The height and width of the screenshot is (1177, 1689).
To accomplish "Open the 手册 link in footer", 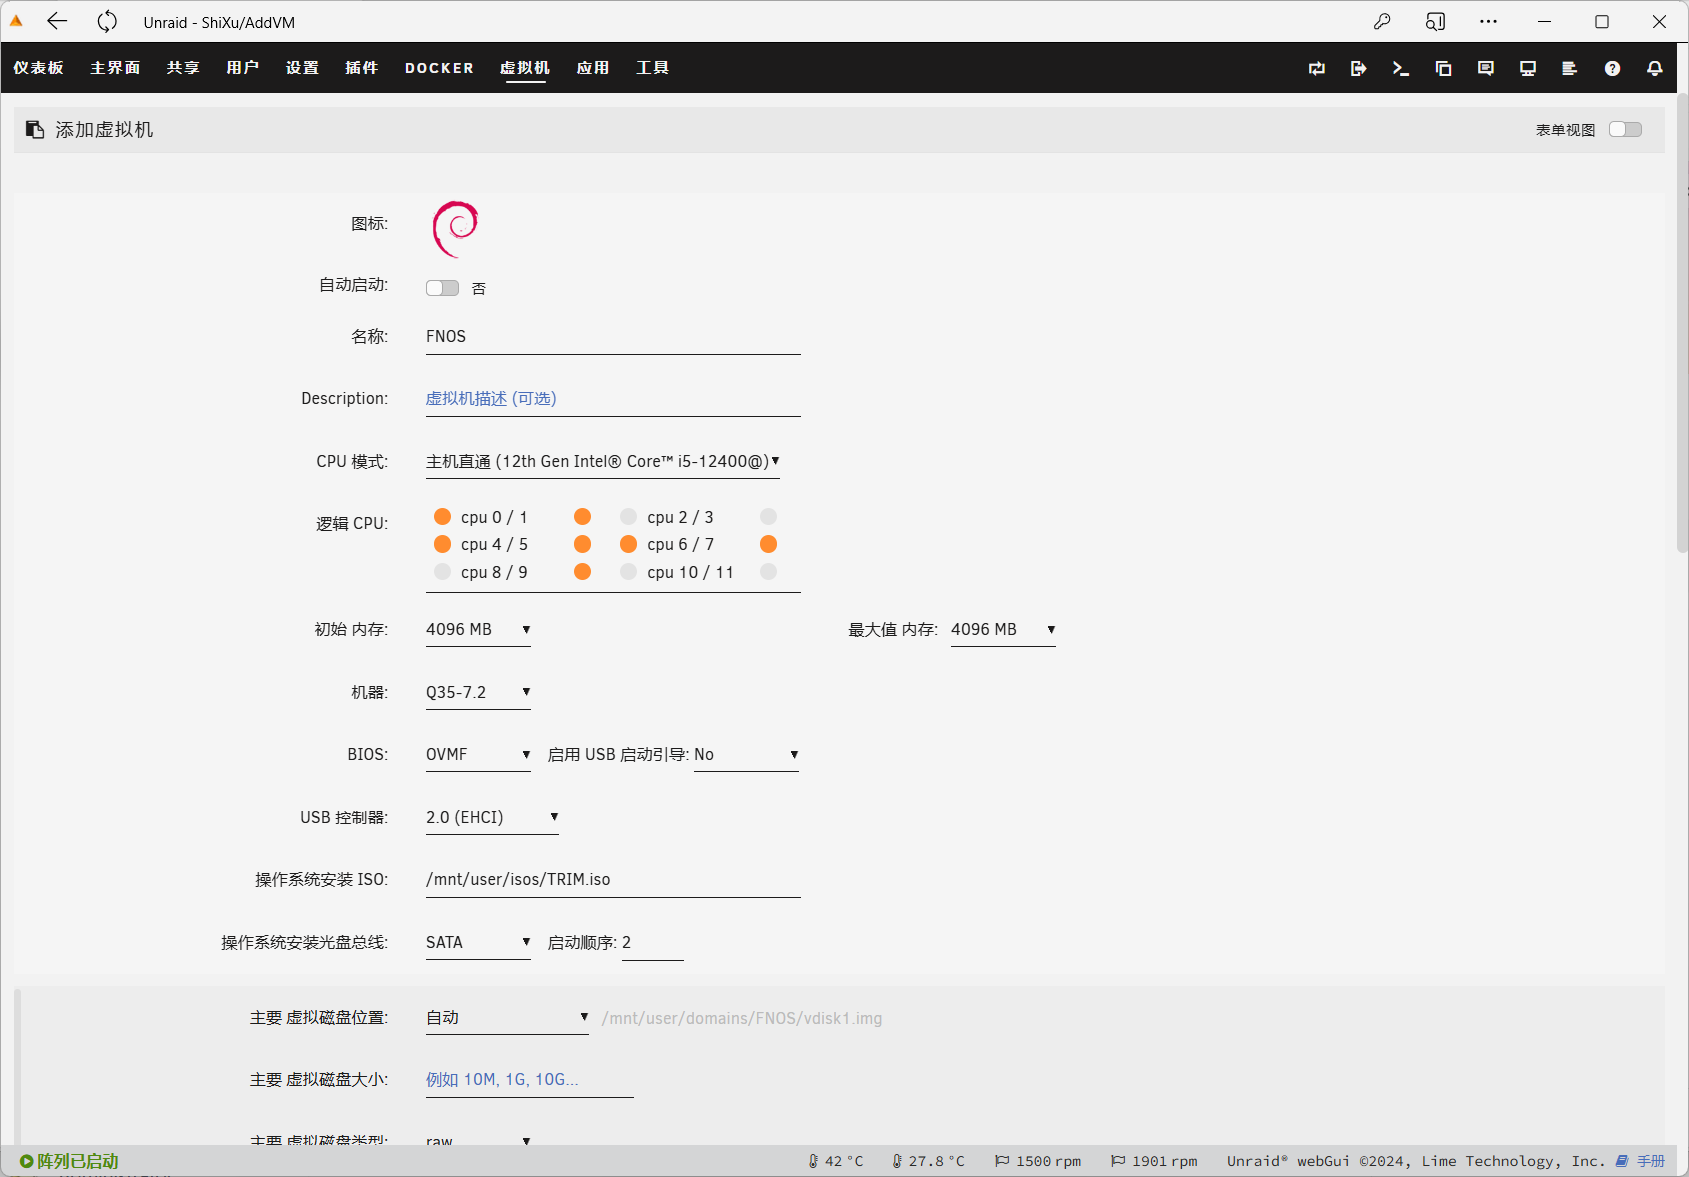I will point(1650,1161).
